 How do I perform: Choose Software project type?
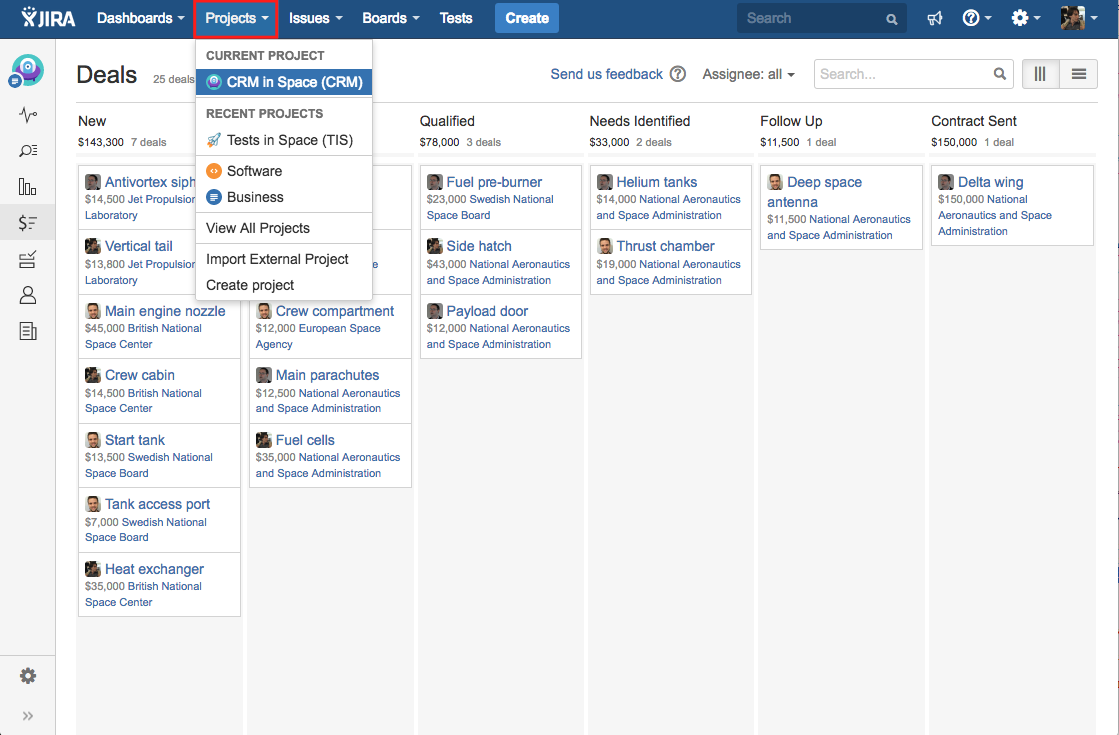click(x=284, y=171)
